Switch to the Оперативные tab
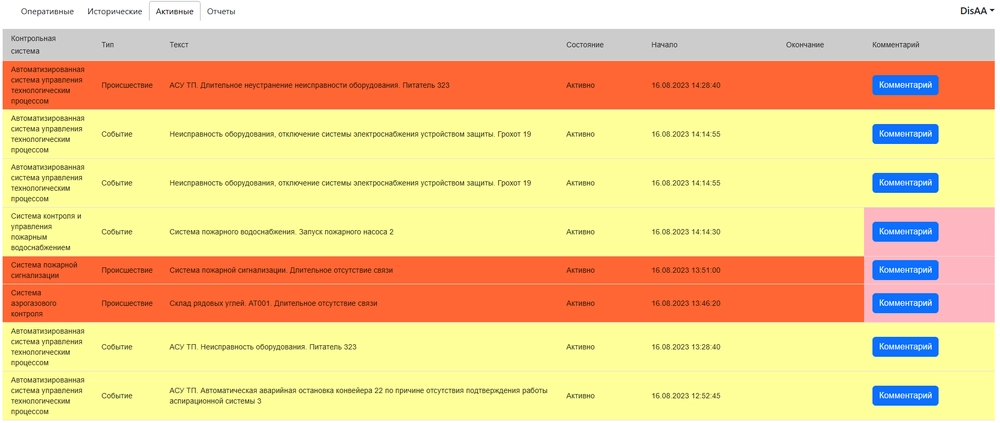The image size is (1000, 423). [x=48, y=11]
